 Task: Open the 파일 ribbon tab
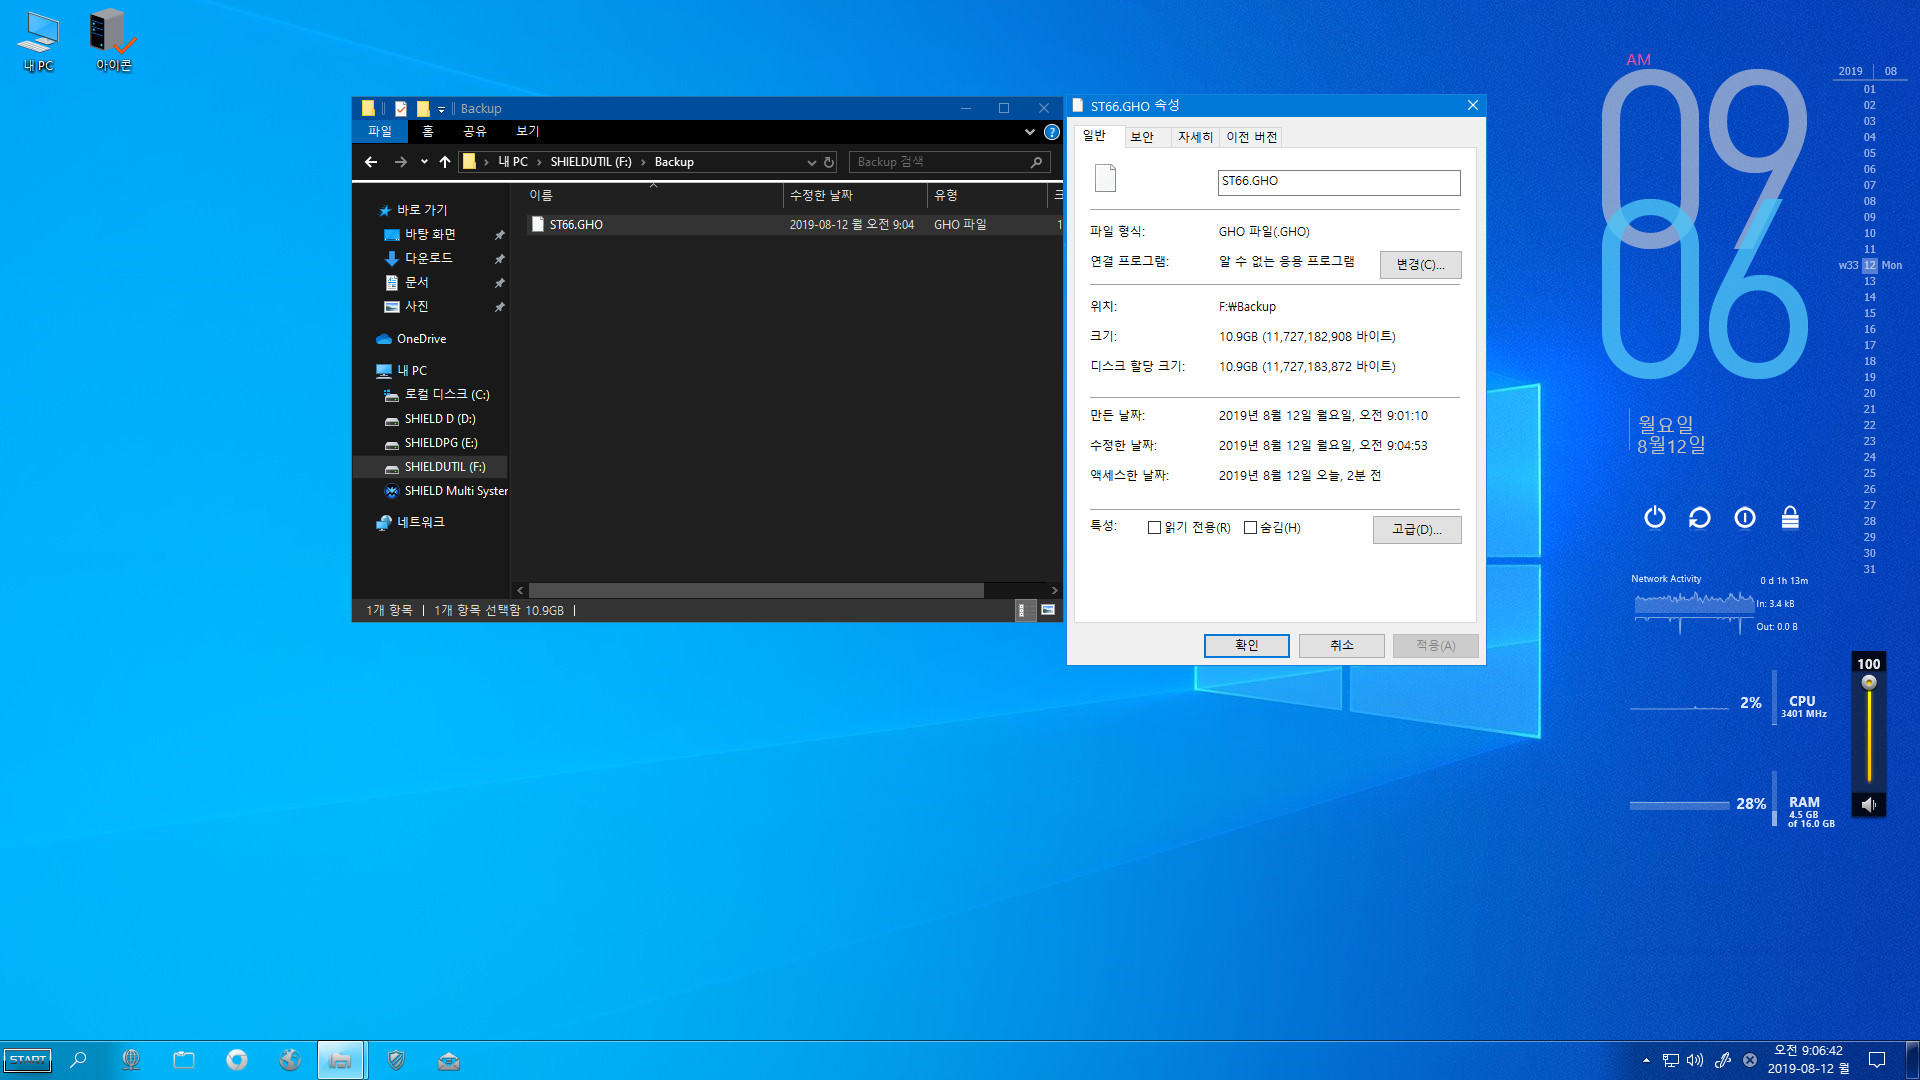coord(380,132)
